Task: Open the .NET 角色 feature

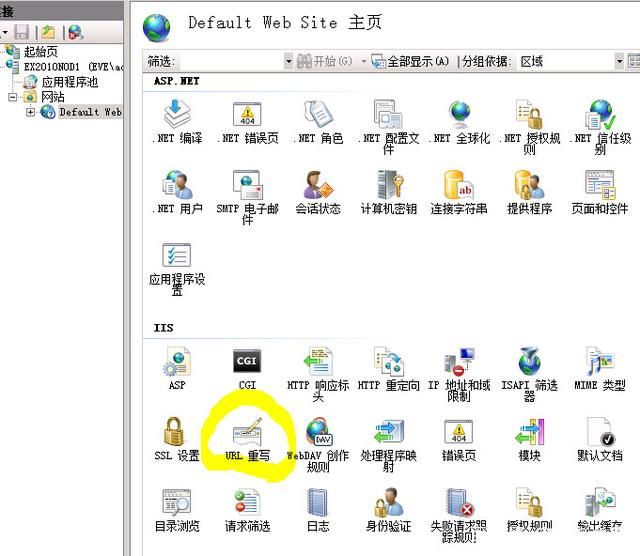Action: click(x=318, y=121)
